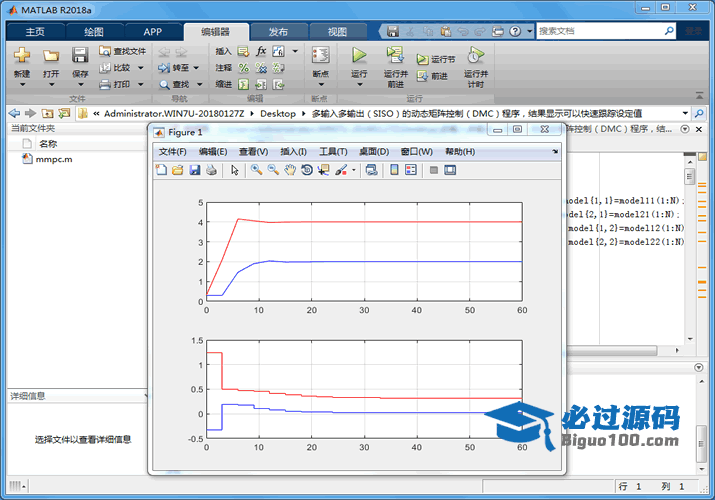Viewport: 715px width, 500px height.
Task: Click the uncomment icon with x
Action: point(261,68)
